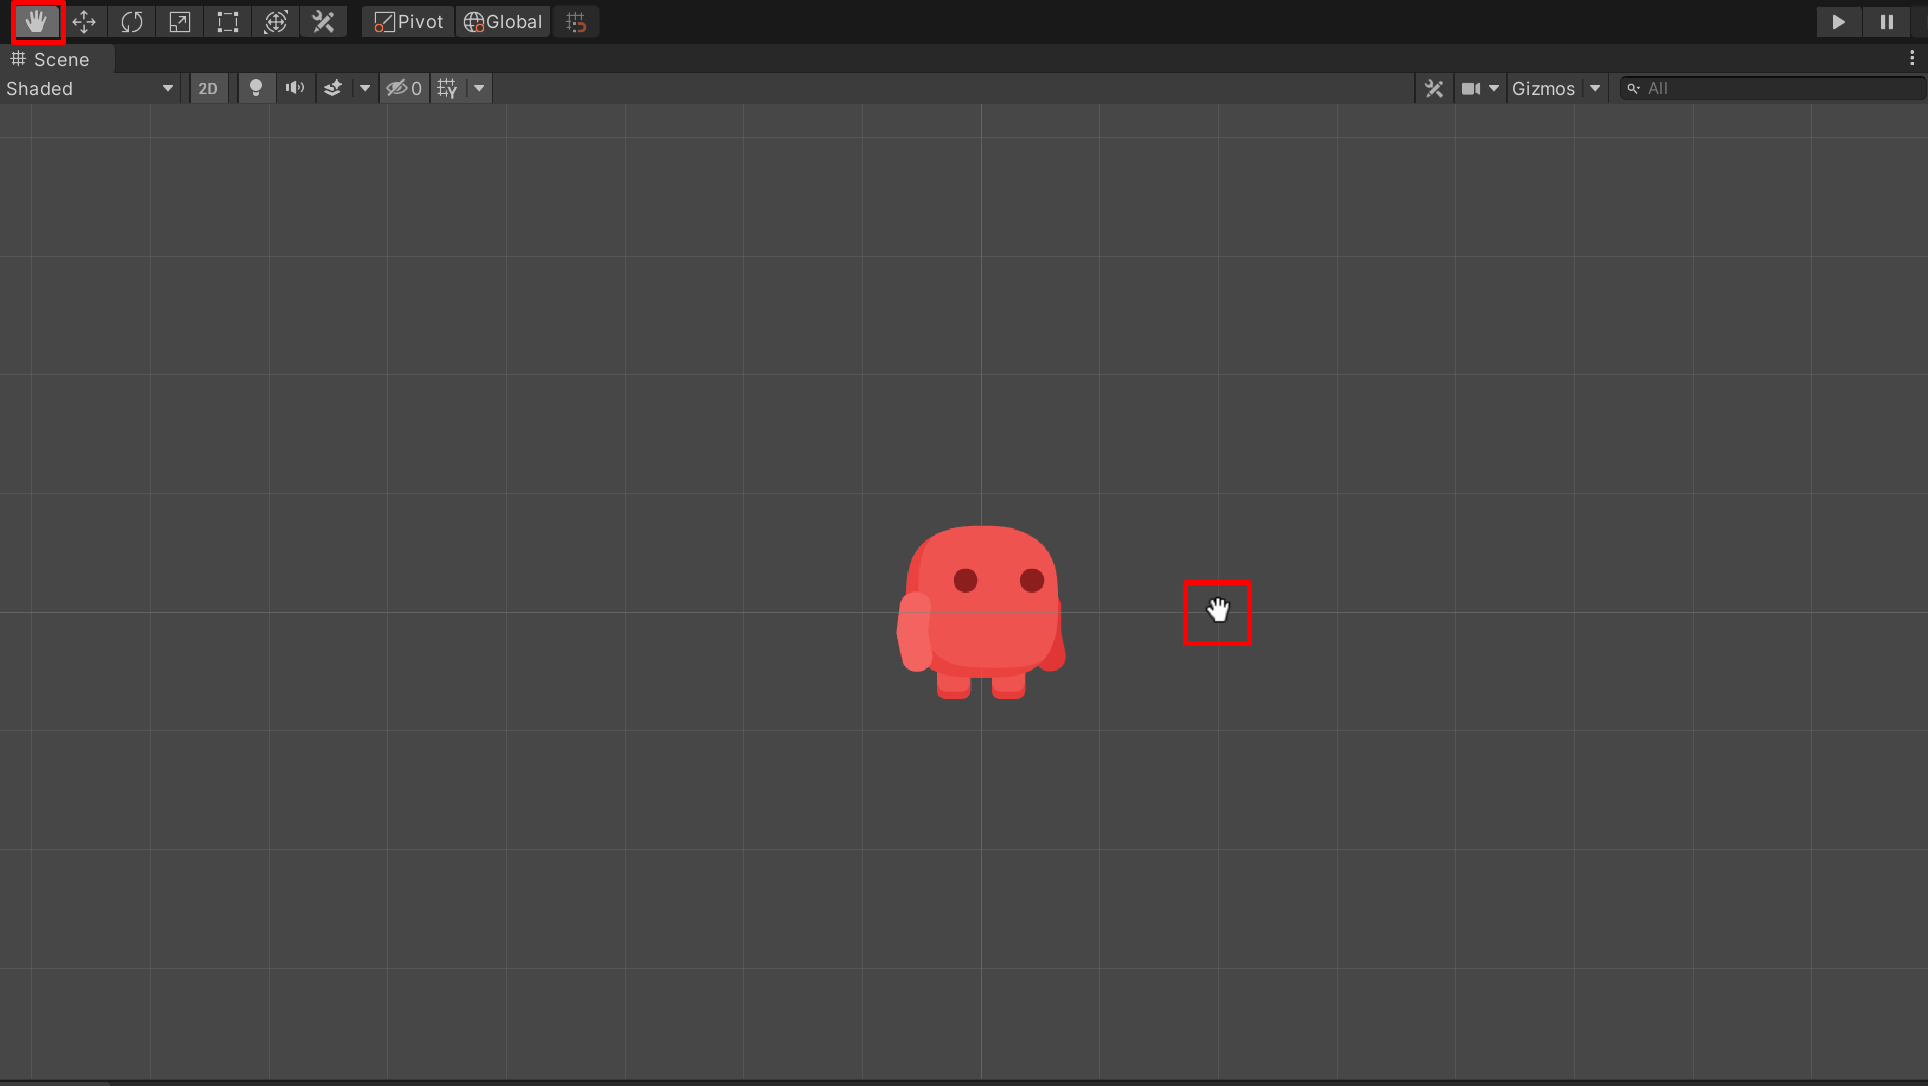
Task: Toggle Pivot handle position button
Action: (409, 22)
